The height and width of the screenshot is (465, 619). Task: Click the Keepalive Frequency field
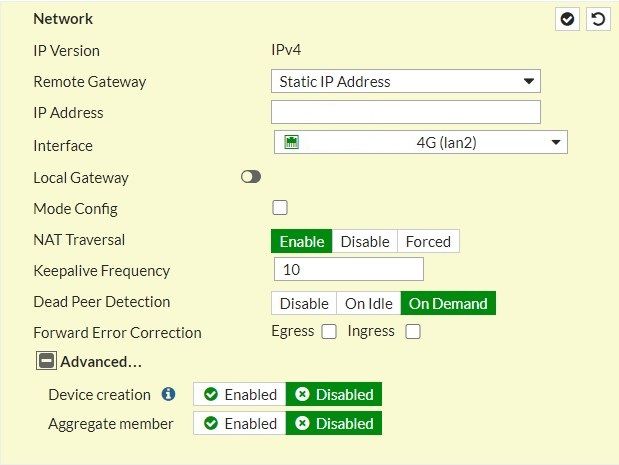pyautogui.click(x=348, y=270)
